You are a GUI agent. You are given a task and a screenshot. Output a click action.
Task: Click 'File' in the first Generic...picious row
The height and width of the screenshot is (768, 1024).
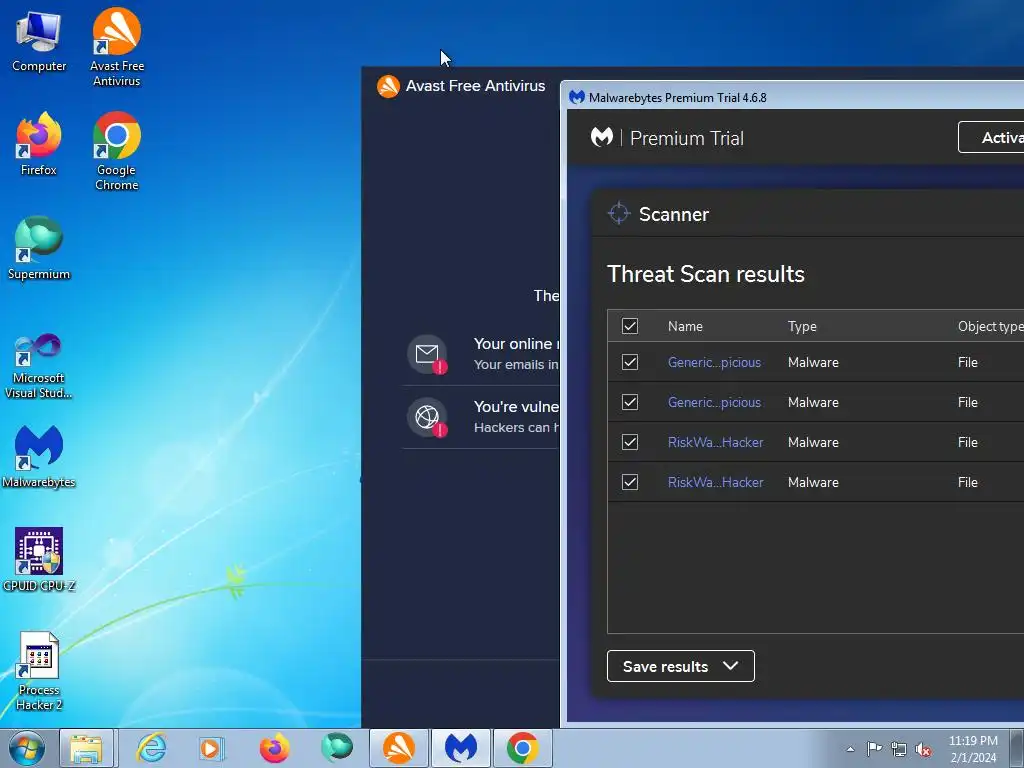[967, 362]
